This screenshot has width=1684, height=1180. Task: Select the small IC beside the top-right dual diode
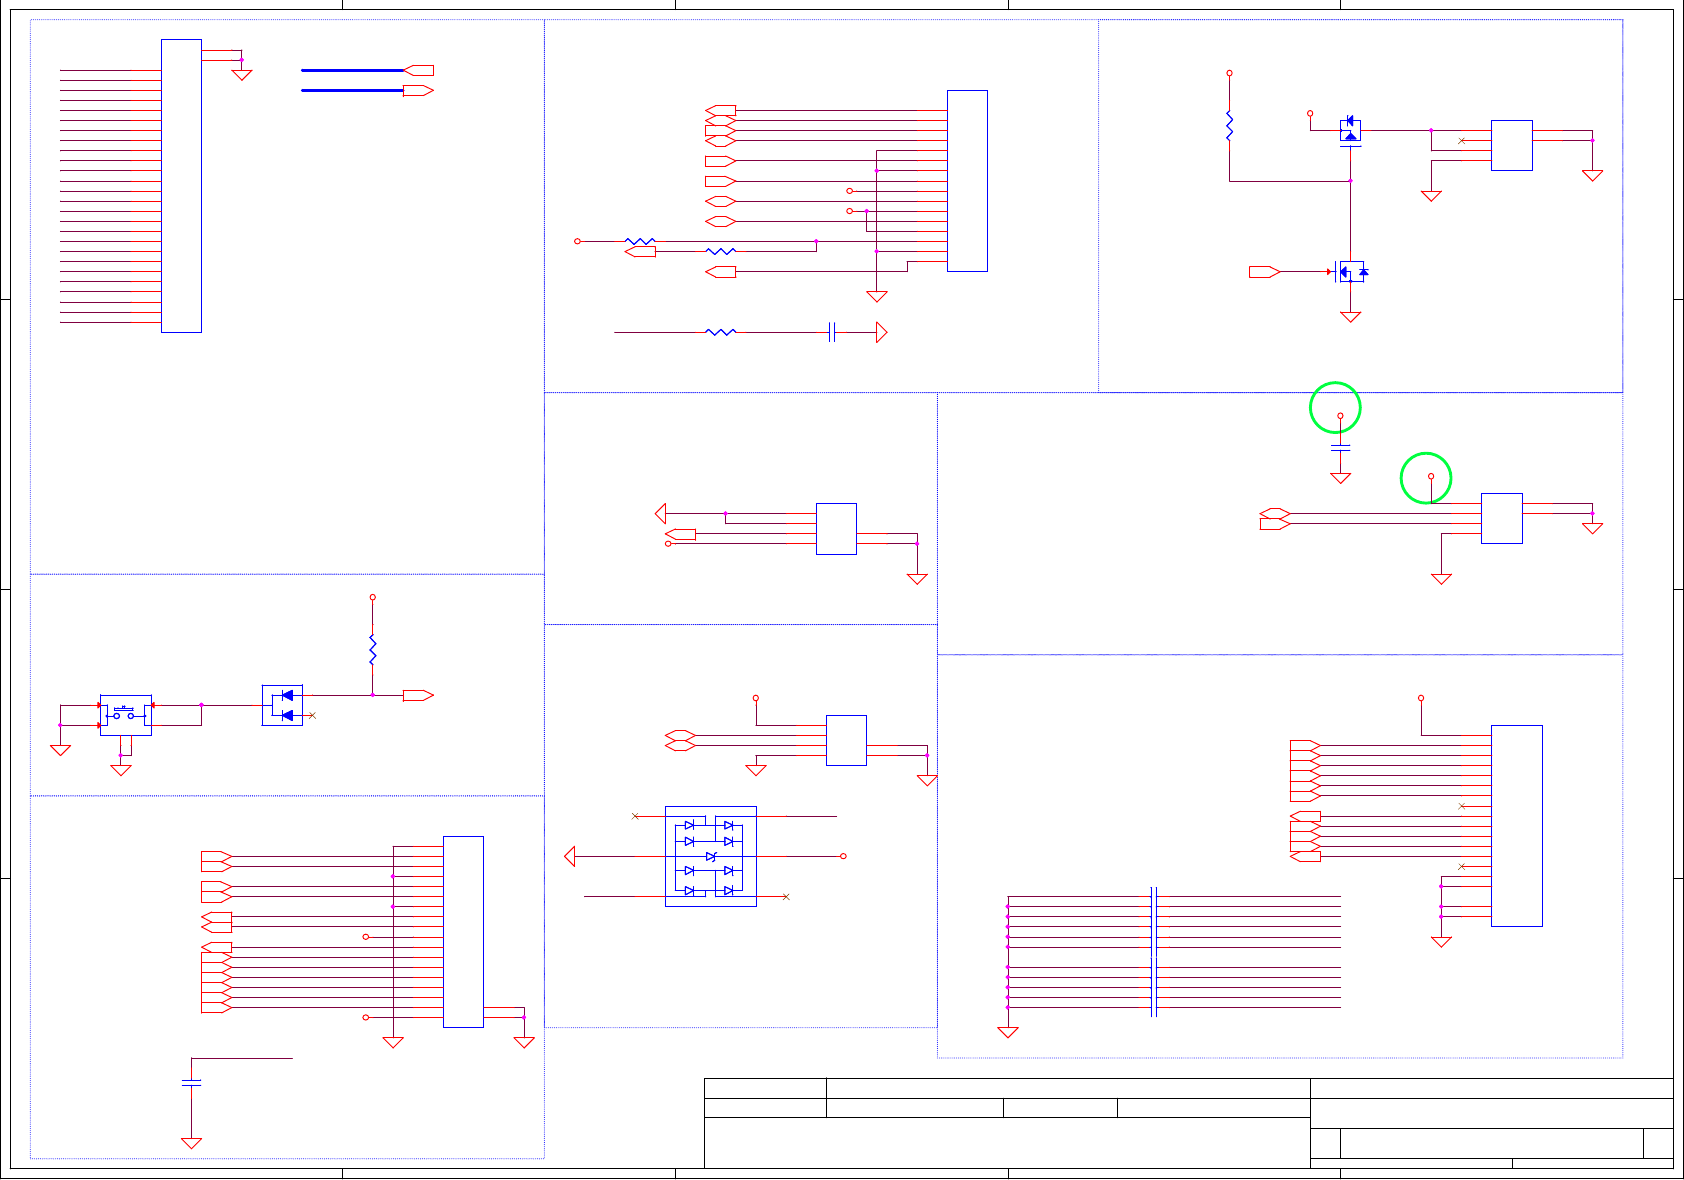[1511, 145]
